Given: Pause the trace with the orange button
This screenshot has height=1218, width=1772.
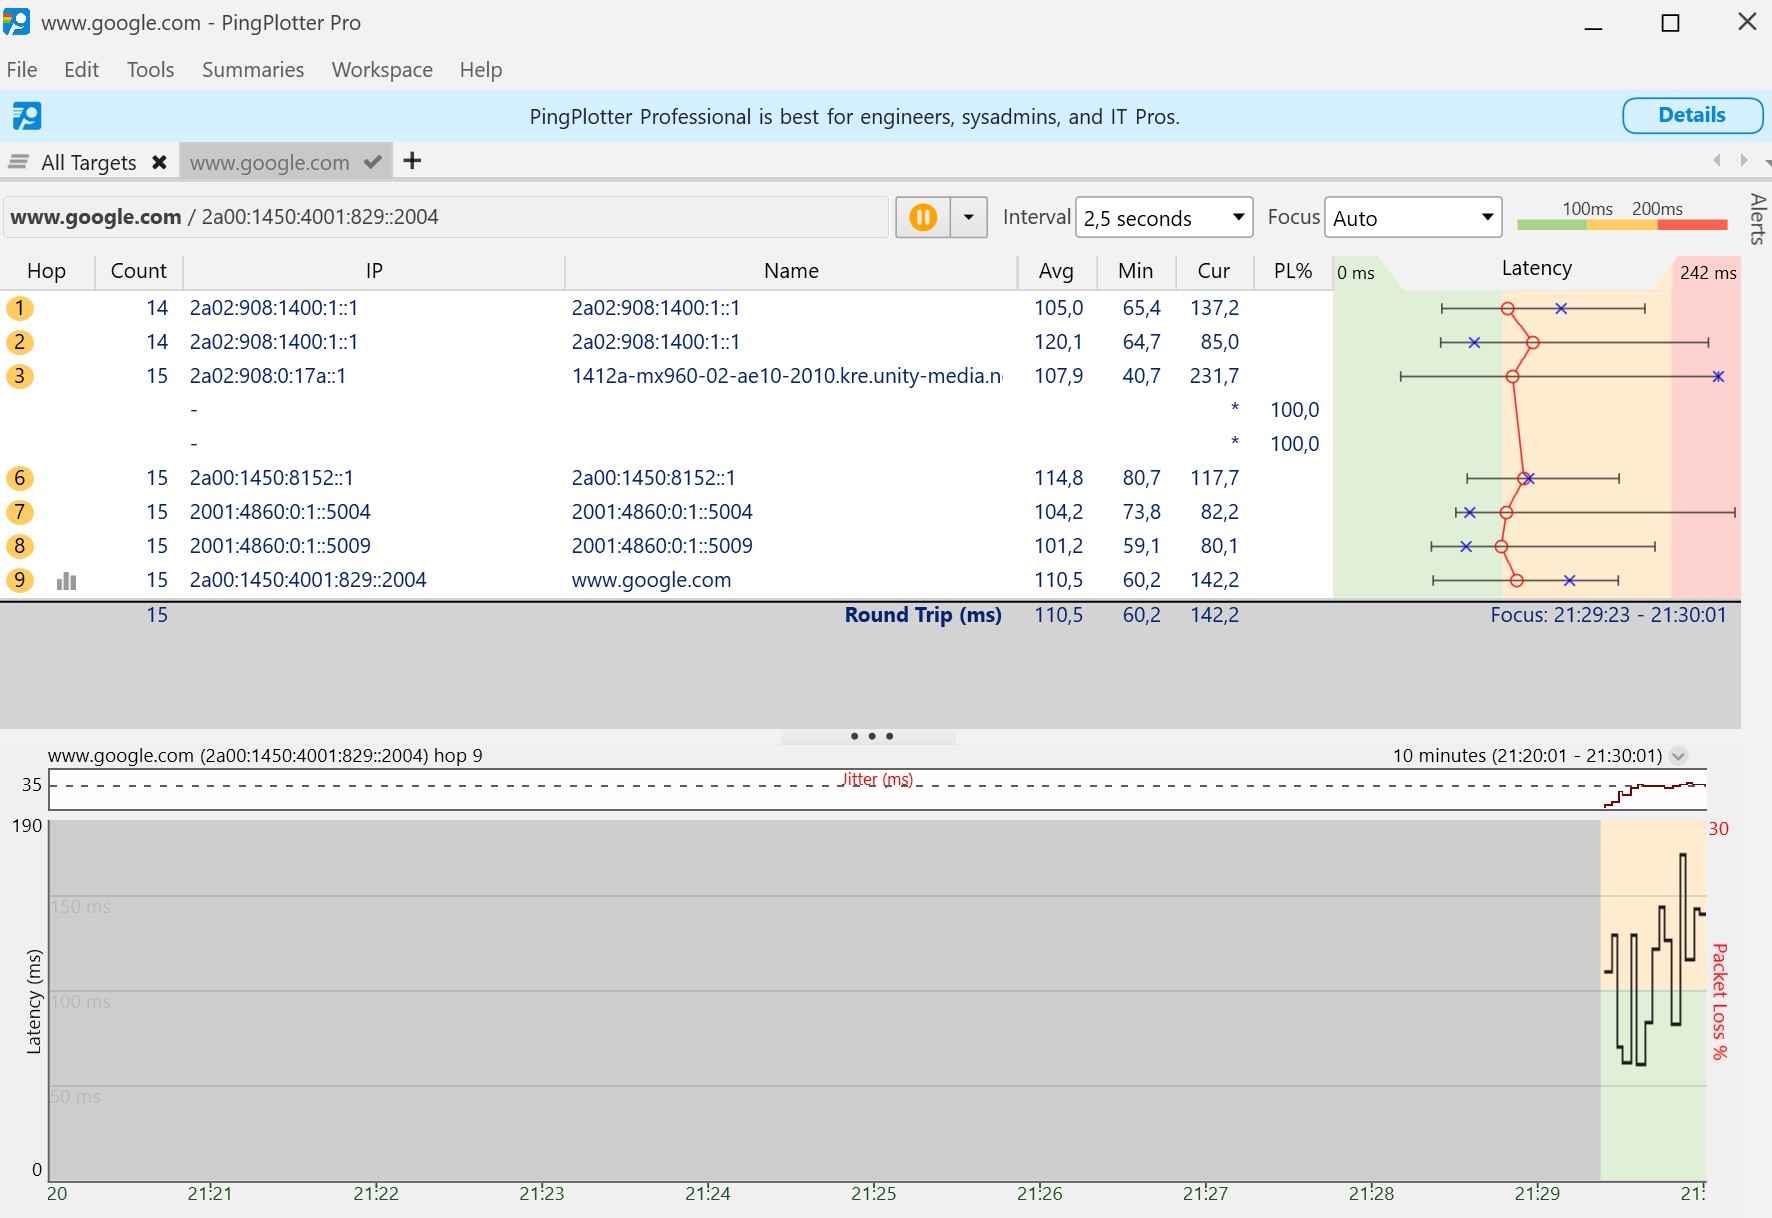Looking at the screenshot, I should [x=922, y=217].
